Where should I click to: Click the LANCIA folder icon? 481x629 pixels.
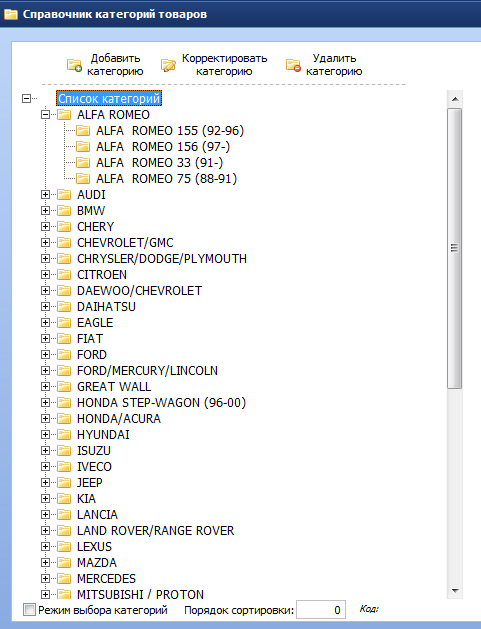click(64, 515)
